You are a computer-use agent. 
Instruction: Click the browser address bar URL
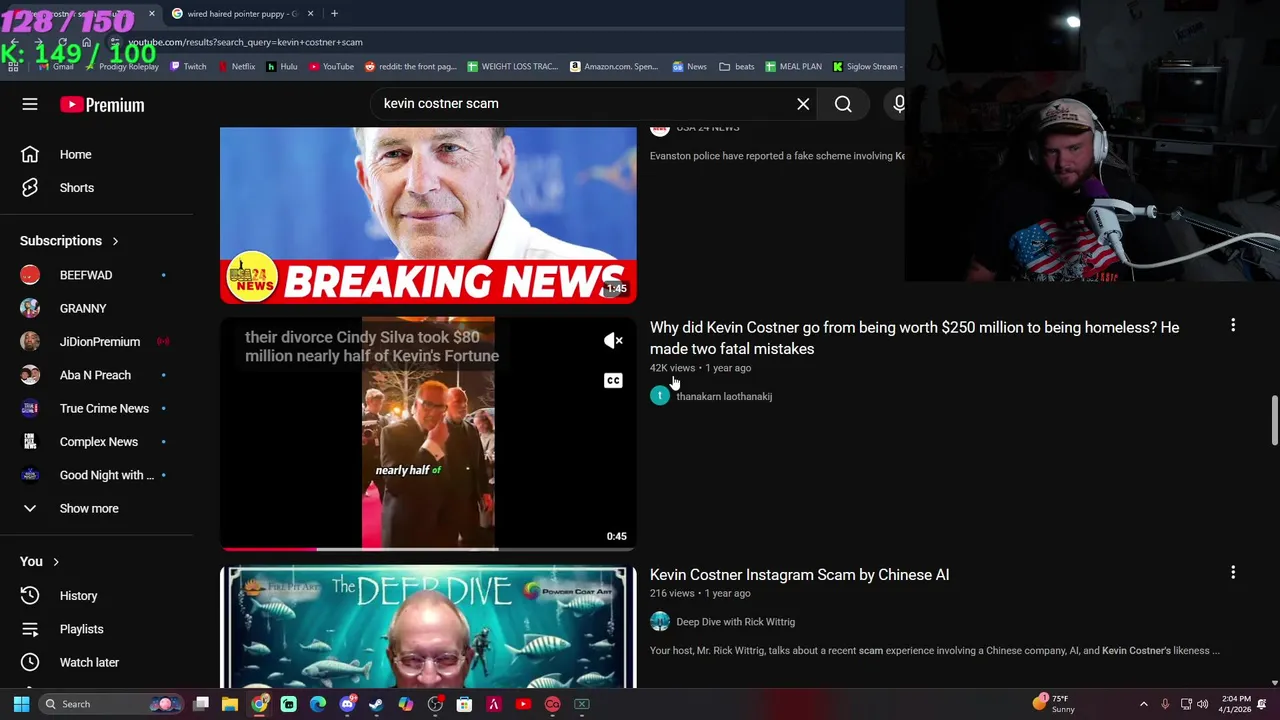(x=245, y=42)
